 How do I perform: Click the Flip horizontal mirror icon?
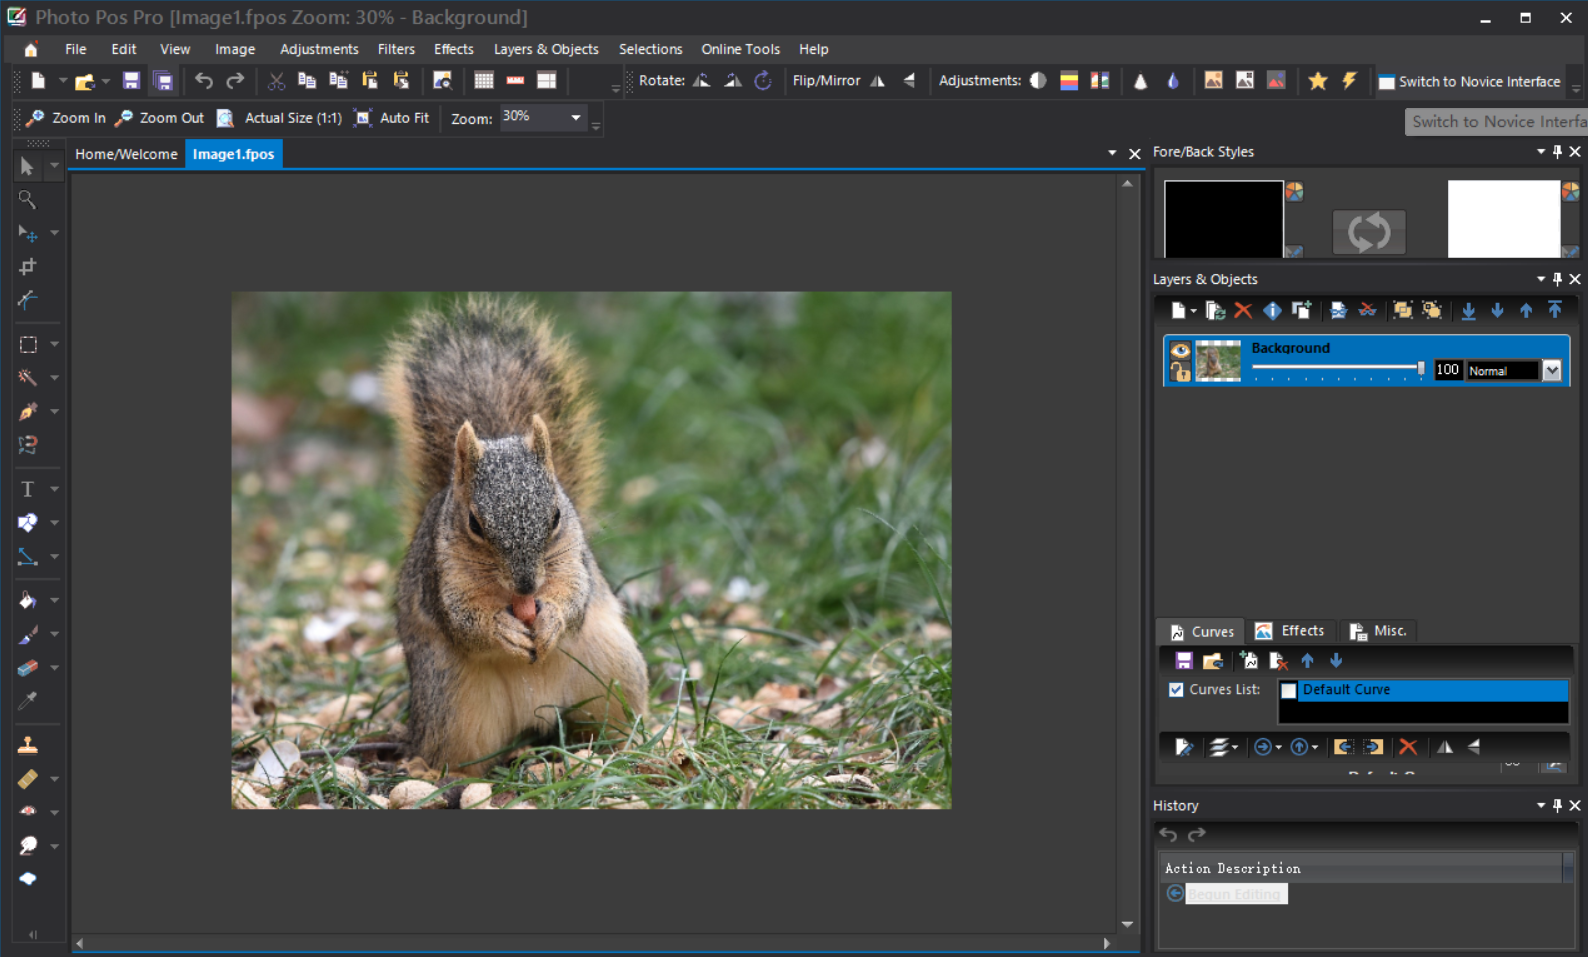[x=878, y=81]
